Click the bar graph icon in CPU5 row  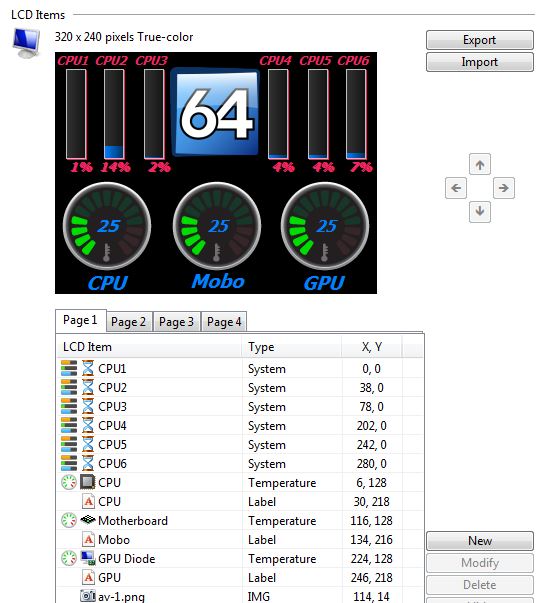pyautogui.click(x=69, y=445)
